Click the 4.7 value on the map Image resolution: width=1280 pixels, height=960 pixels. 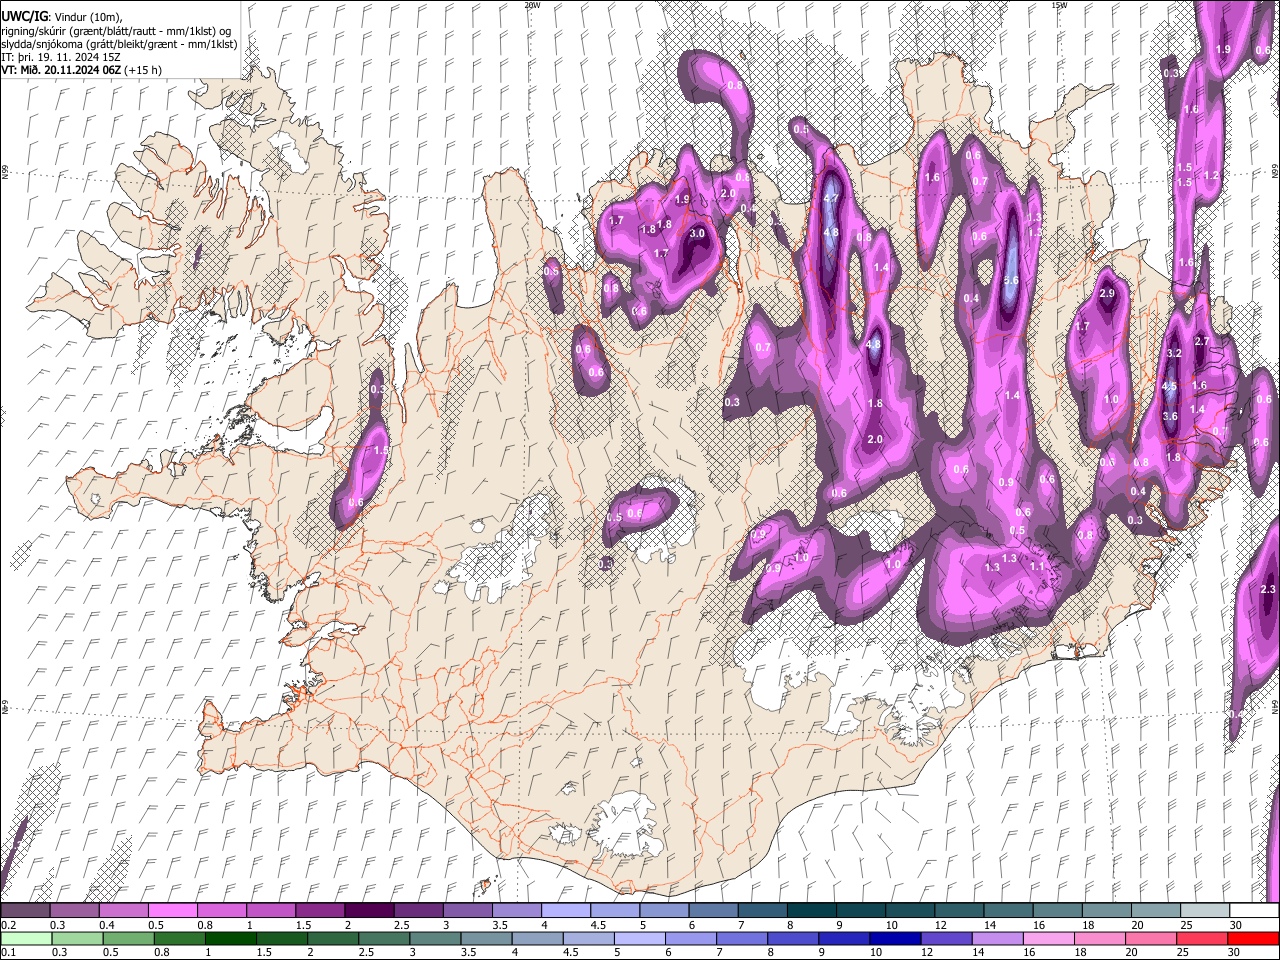830,198
